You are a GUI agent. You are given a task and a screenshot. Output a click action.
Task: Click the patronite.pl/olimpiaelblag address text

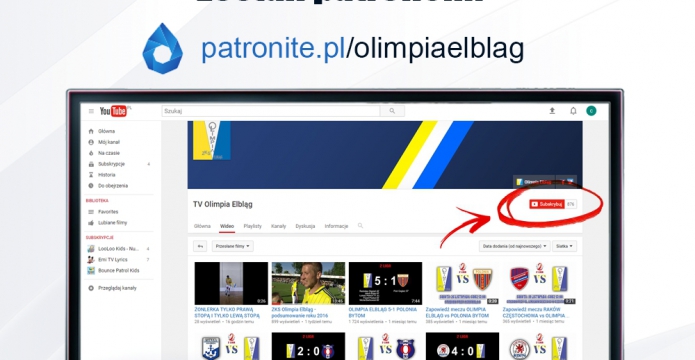pos(363,49)
